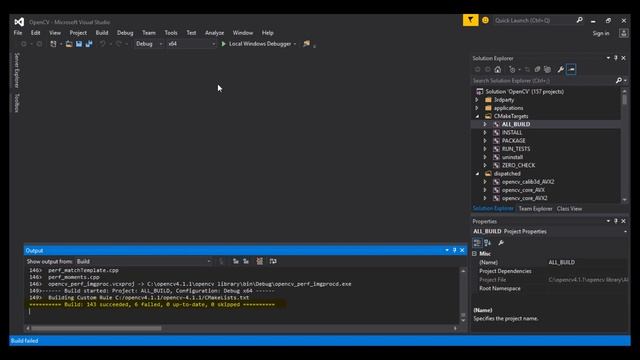Pin the Output panel with auto-hide icon
640x360 pixels.
[454, 250]
